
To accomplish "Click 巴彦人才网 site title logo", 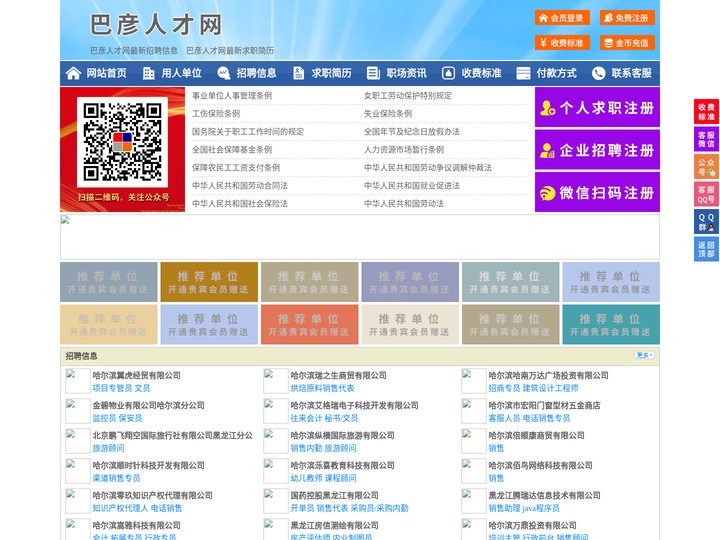I will click(x=156, y=25).
